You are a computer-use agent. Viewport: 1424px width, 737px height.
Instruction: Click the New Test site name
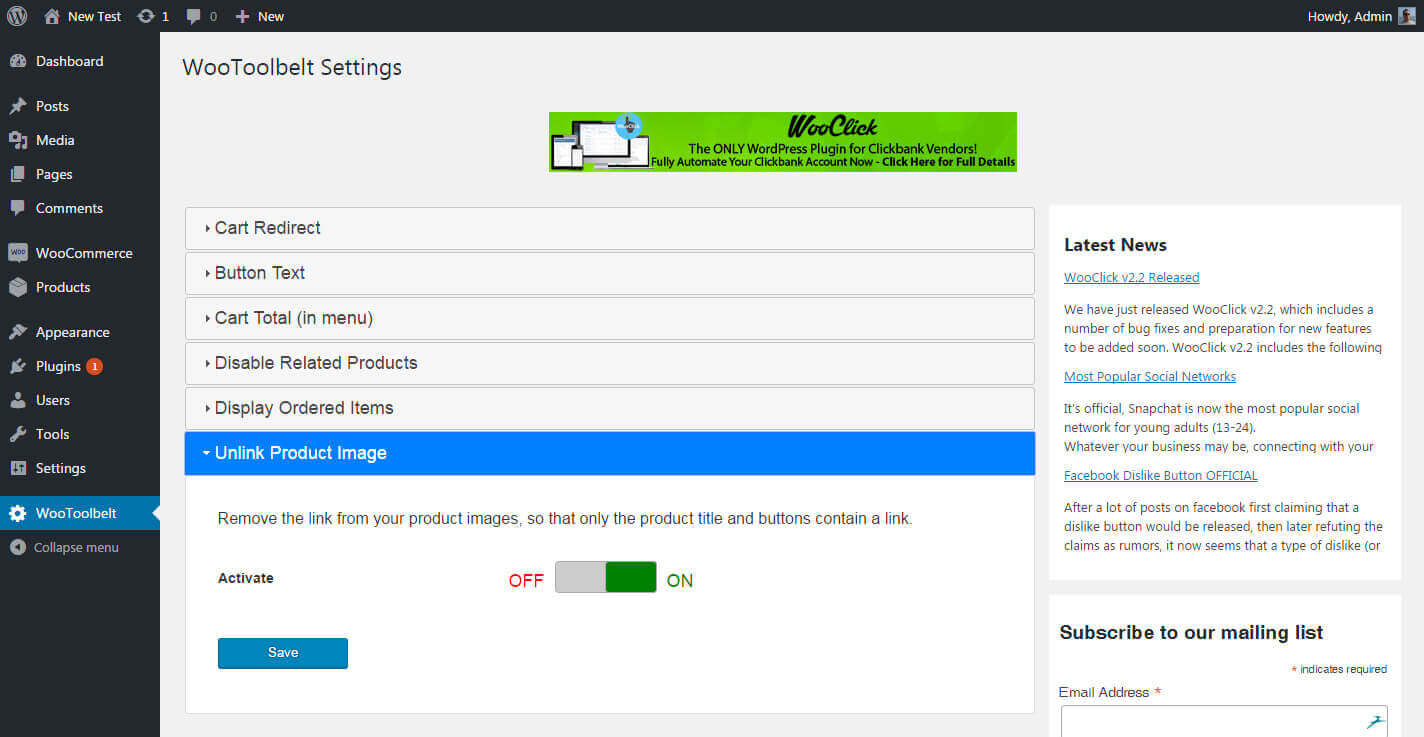click(x=94, y=16)
